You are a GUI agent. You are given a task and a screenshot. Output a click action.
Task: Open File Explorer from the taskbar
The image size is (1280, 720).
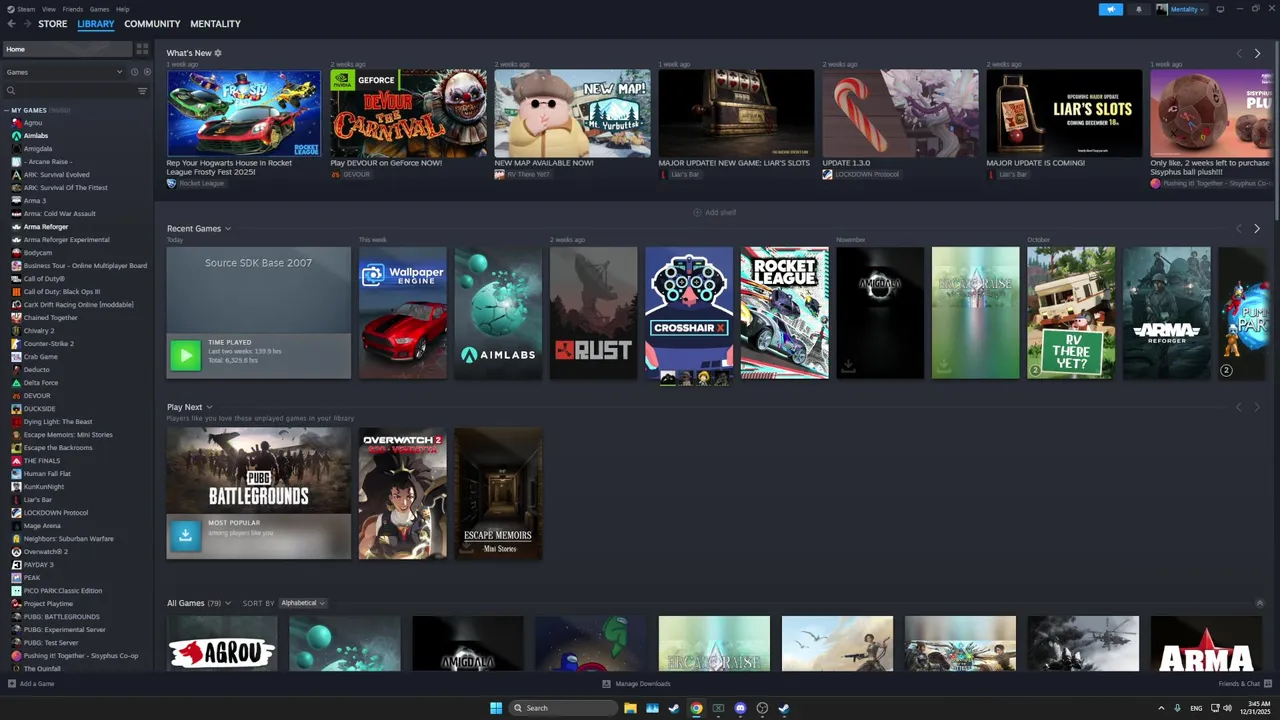[630, 708]
